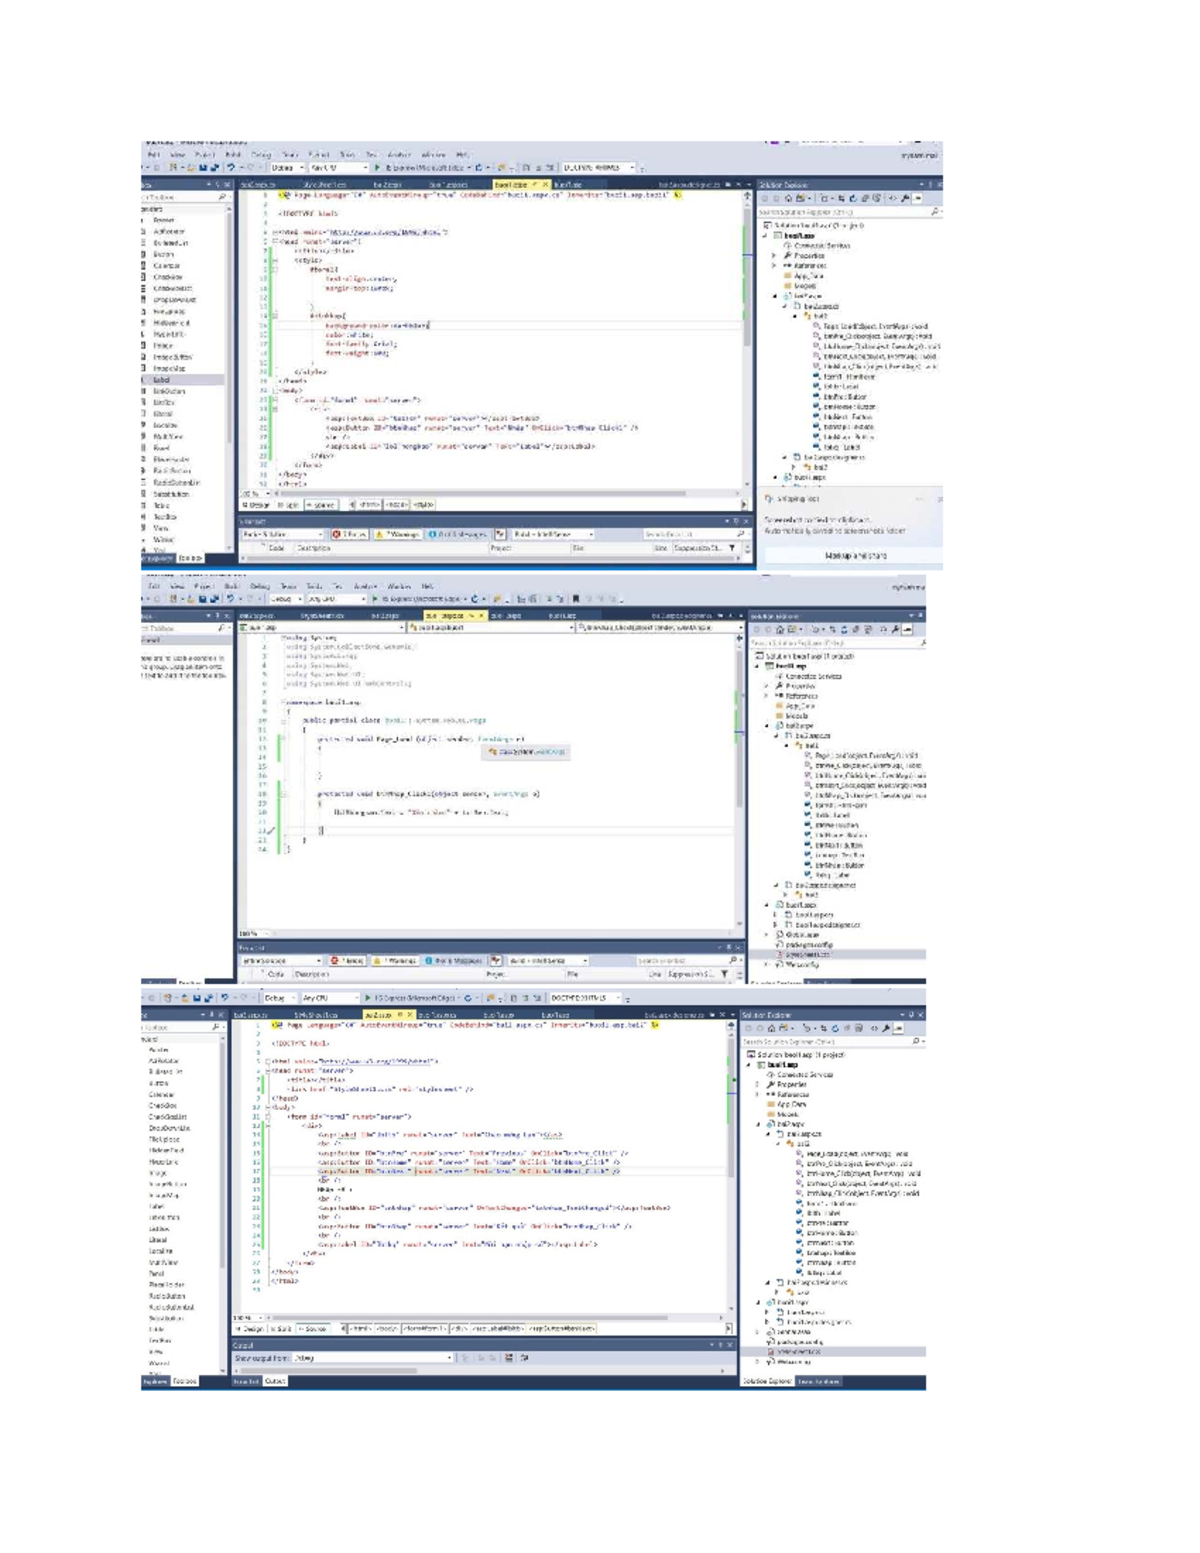Click Search Error List box in middle window

click(x=690, y=961)
